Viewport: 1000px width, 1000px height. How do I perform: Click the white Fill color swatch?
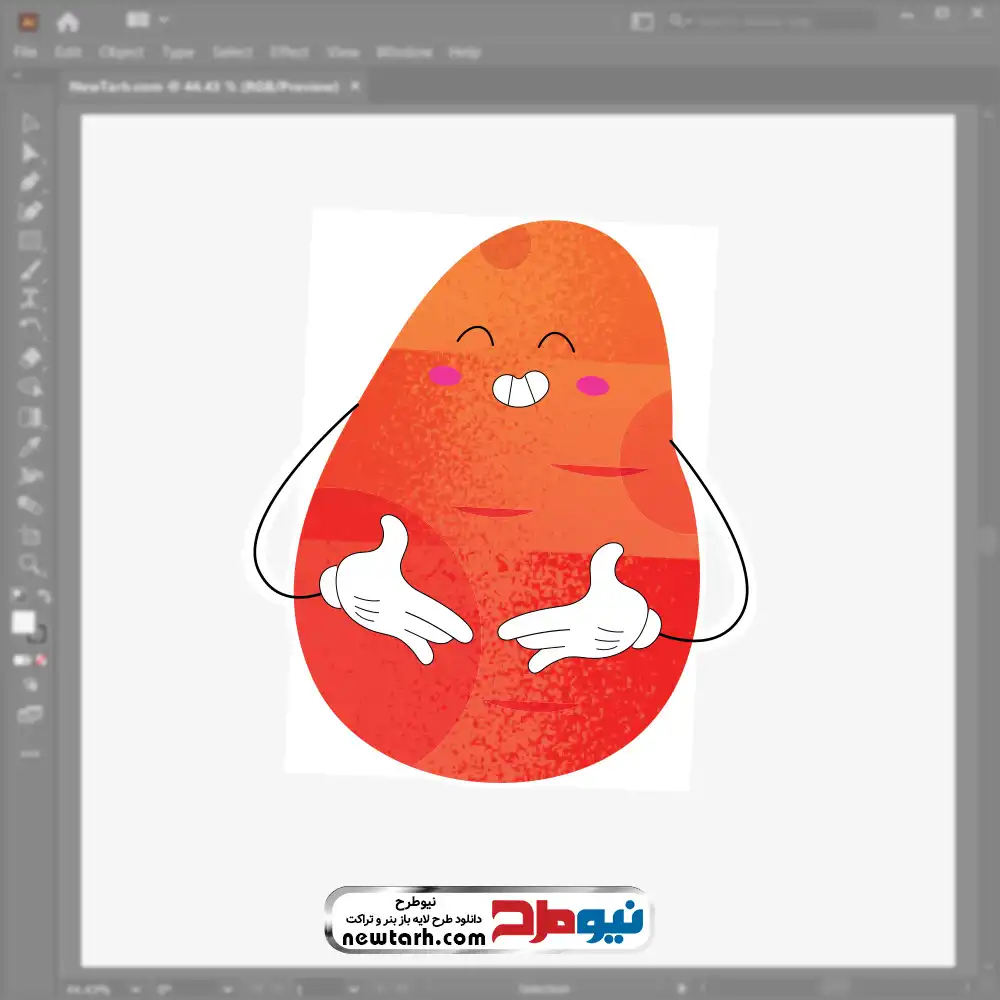coord(23,623)
